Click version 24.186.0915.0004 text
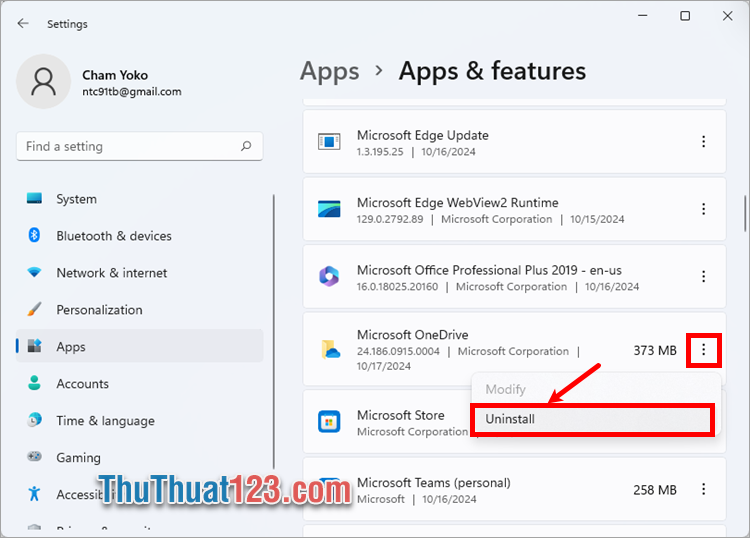 tap(398, 351)
